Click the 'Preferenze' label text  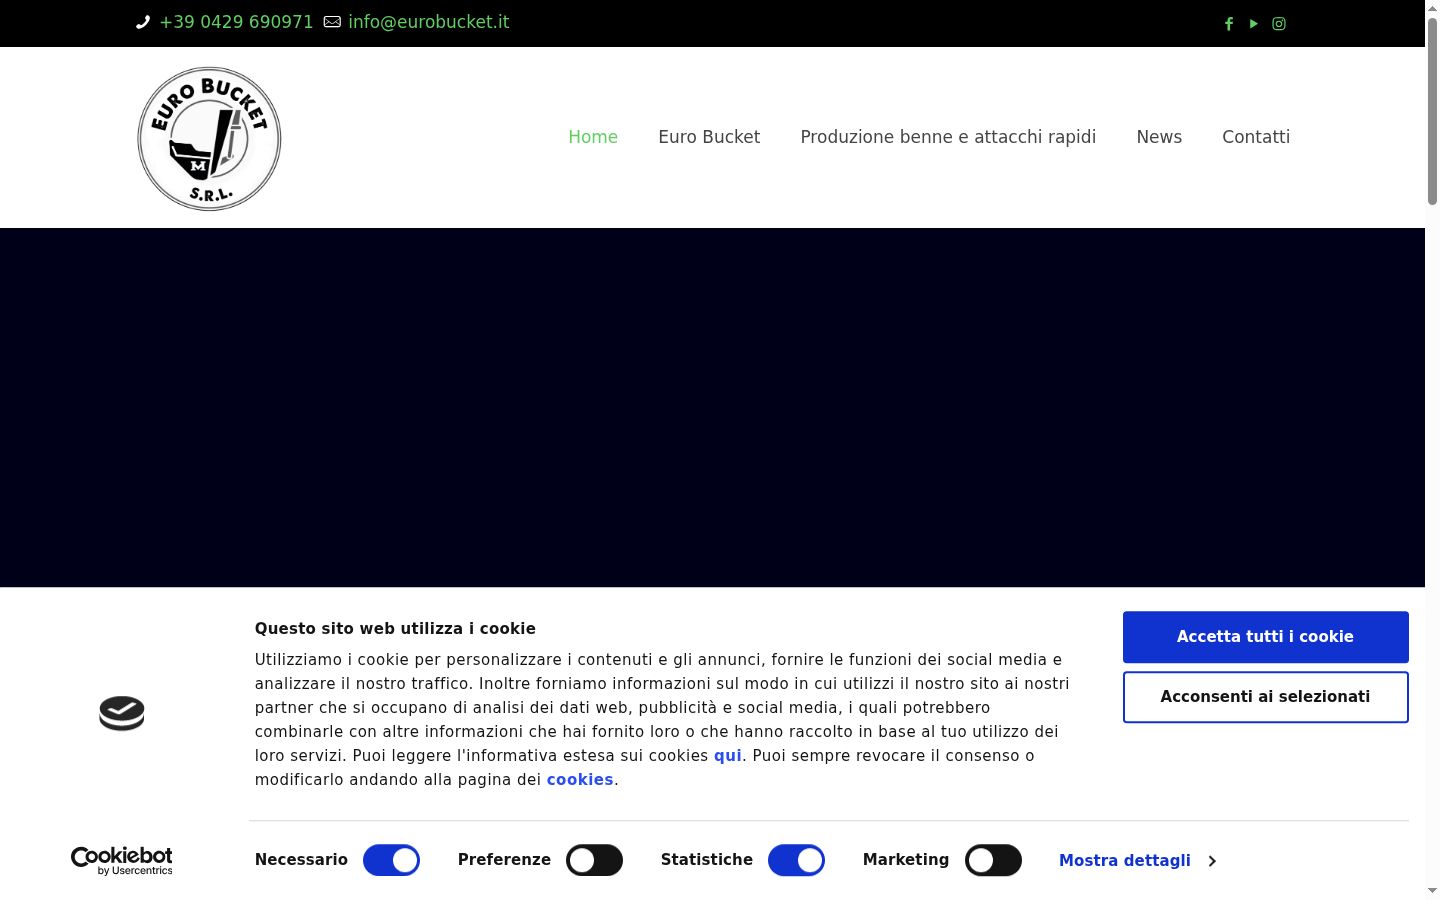pyautogui.click(x=504, y=860)
